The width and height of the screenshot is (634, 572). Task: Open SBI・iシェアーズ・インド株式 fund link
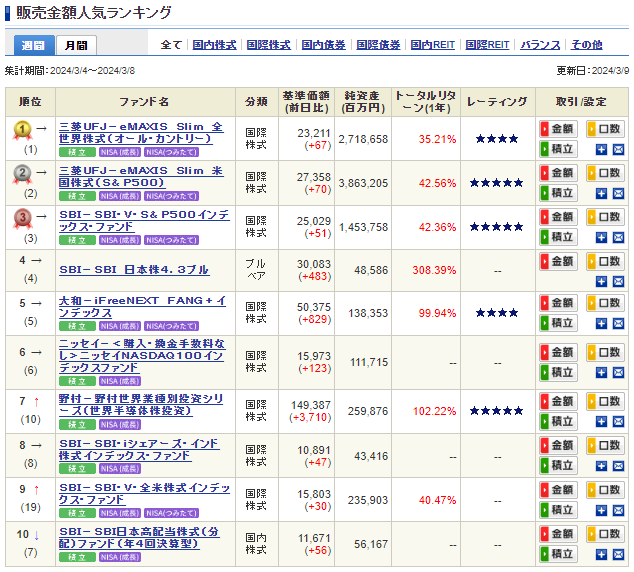[x=139, y=450]
